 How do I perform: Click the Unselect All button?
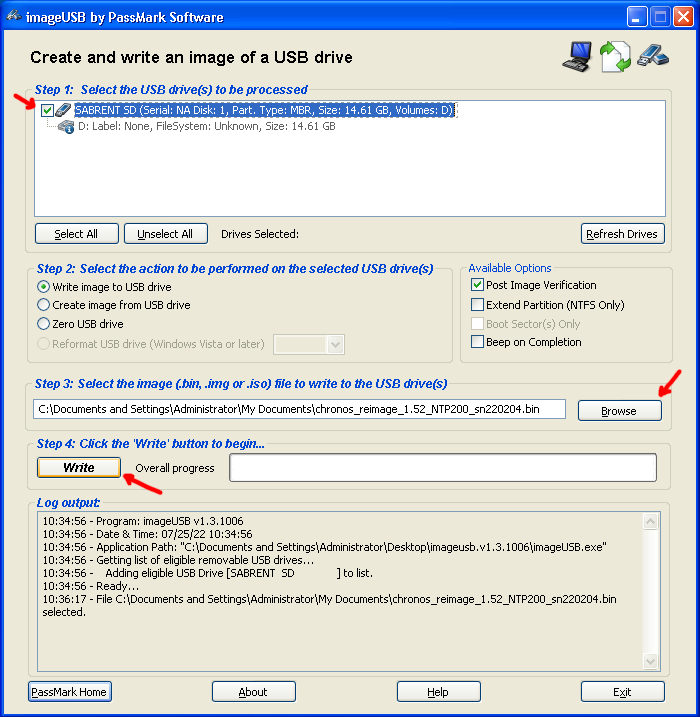tap(166, 234)
